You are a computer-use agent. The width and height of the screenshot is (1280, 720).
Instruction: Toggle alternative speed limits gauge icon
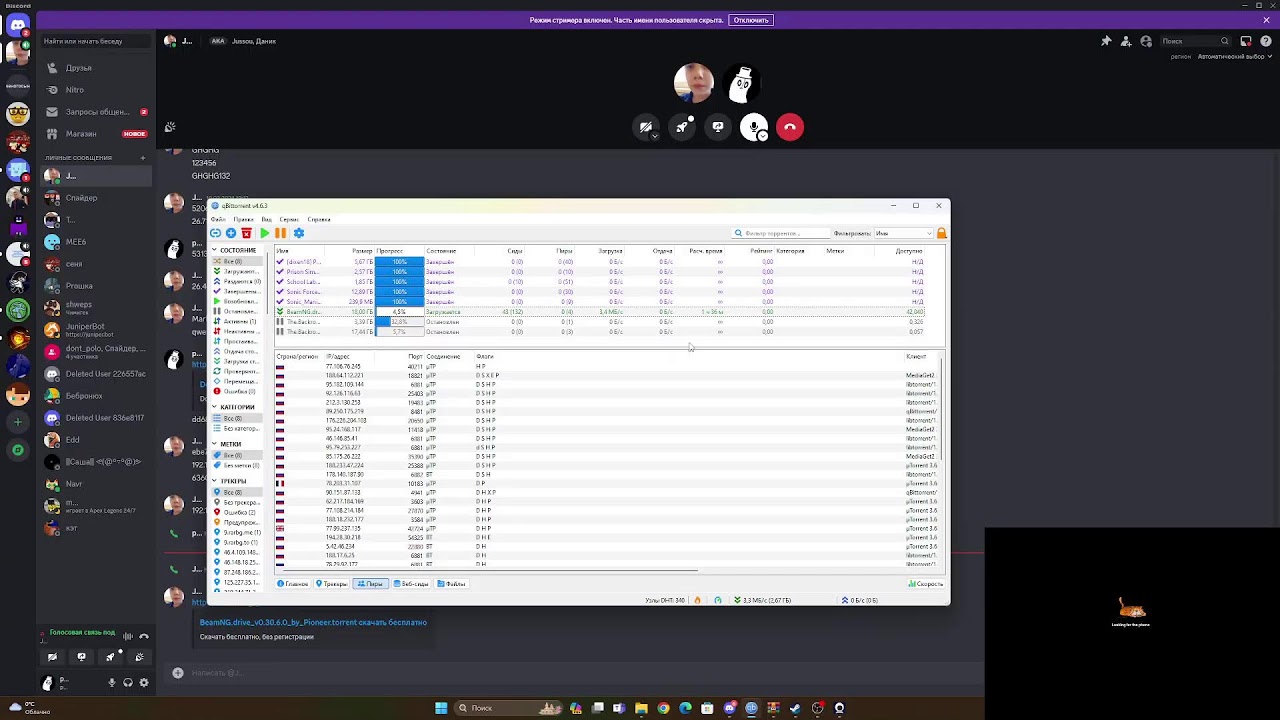(x=717, y=600)
